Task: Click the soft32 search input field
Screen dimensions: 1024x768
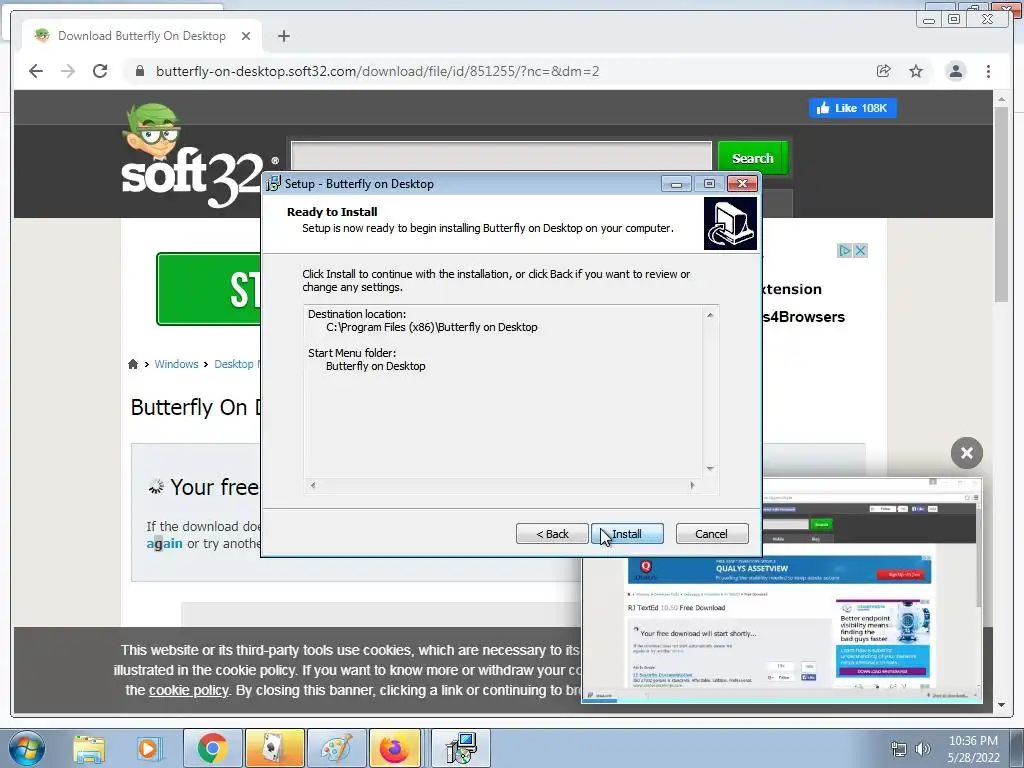Action: pos(502,158)
